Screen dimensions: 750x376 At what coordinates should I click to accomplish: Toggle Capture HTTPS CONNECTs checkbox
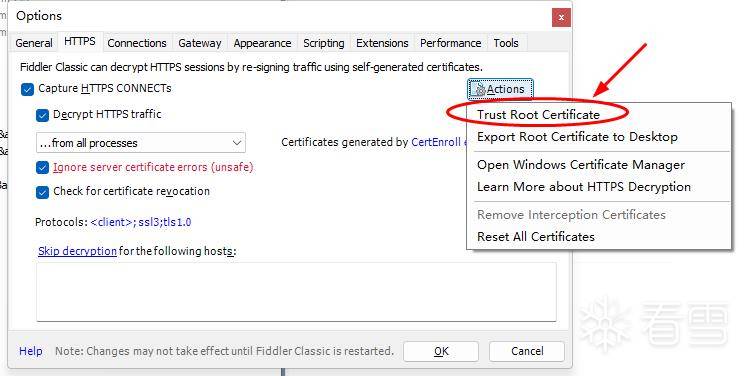tap(27, 89)
